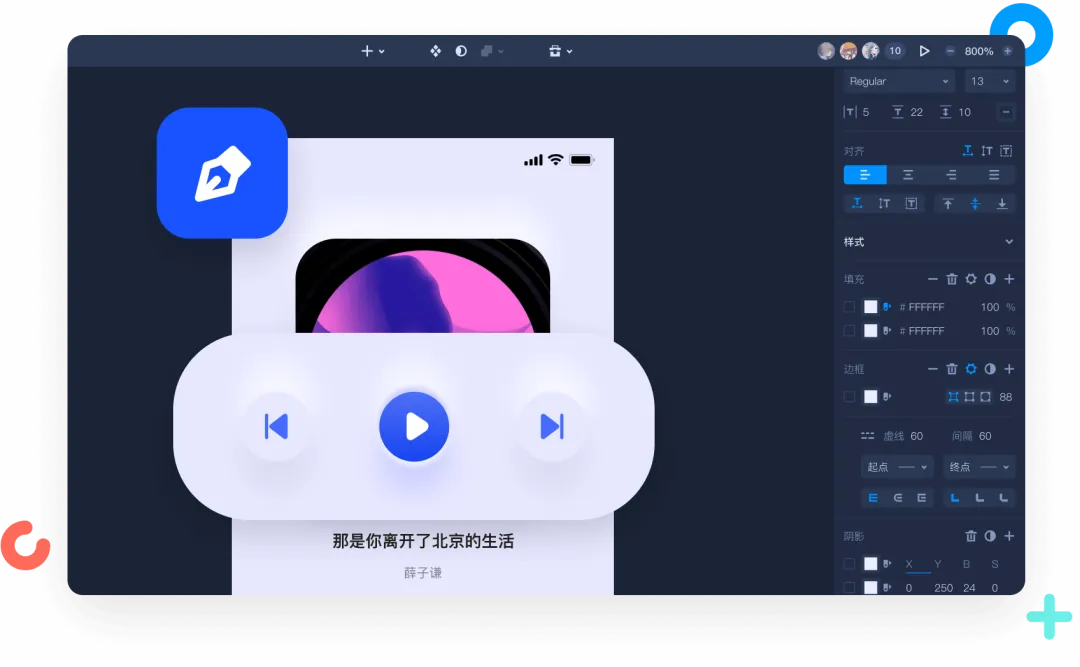1080x667 pixels.
Task: Open the first fill white color swatch
Action: 871,307
